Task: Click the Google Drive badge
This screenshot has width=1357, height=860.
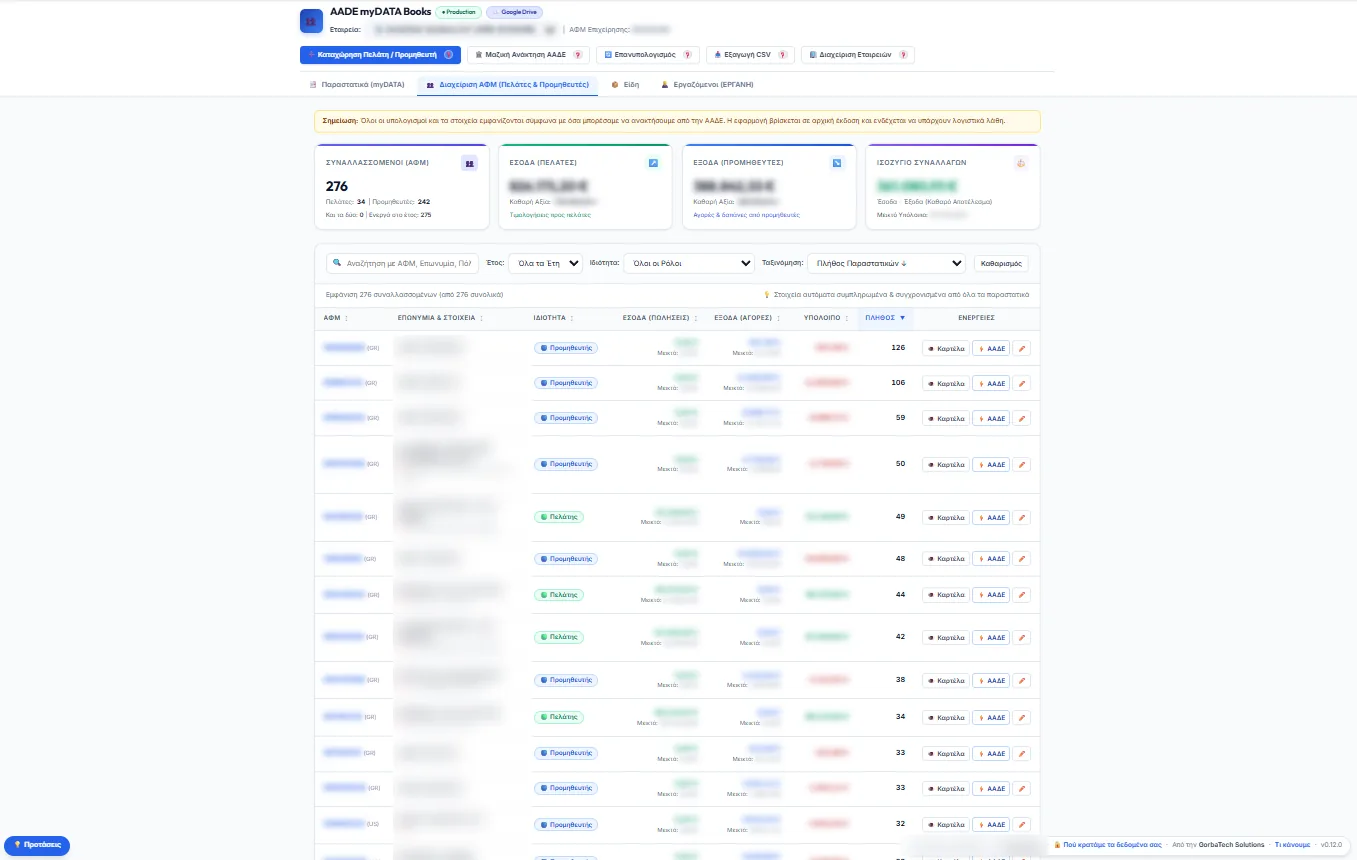Action: point(514,12)
